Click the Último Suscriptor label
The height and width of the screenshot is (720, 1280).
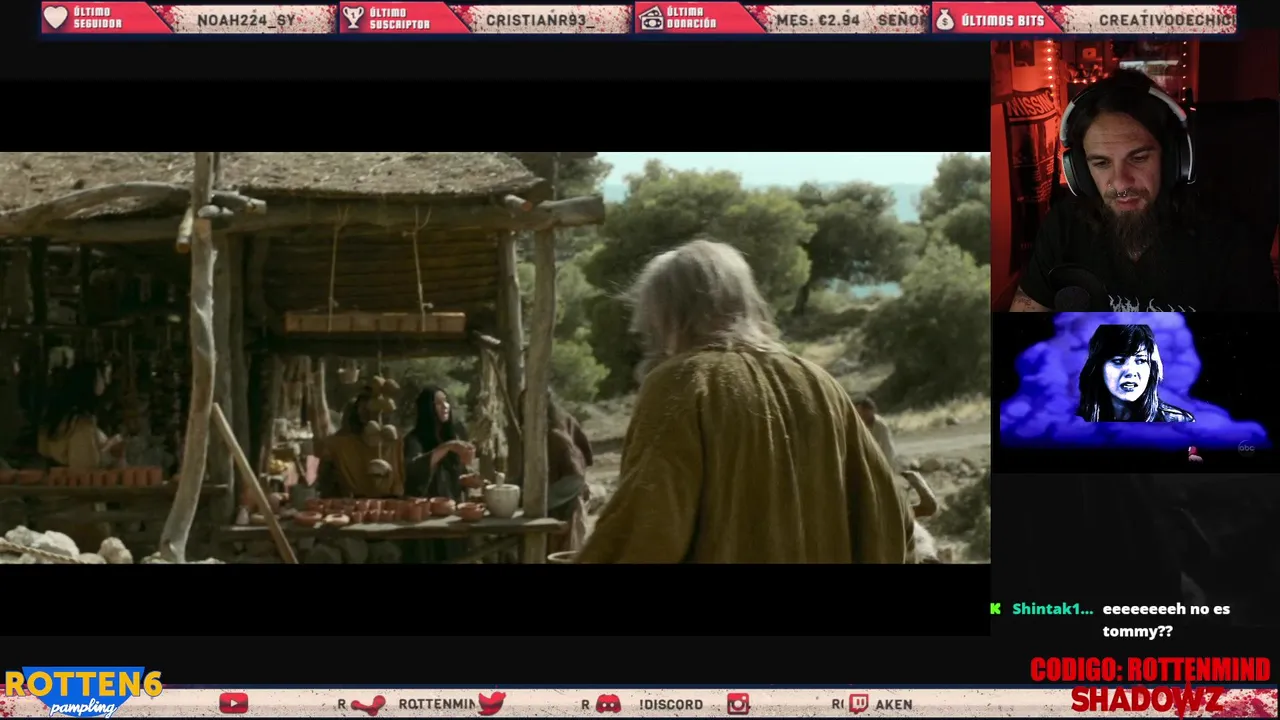pyautogui.click(x=399, y=18)
